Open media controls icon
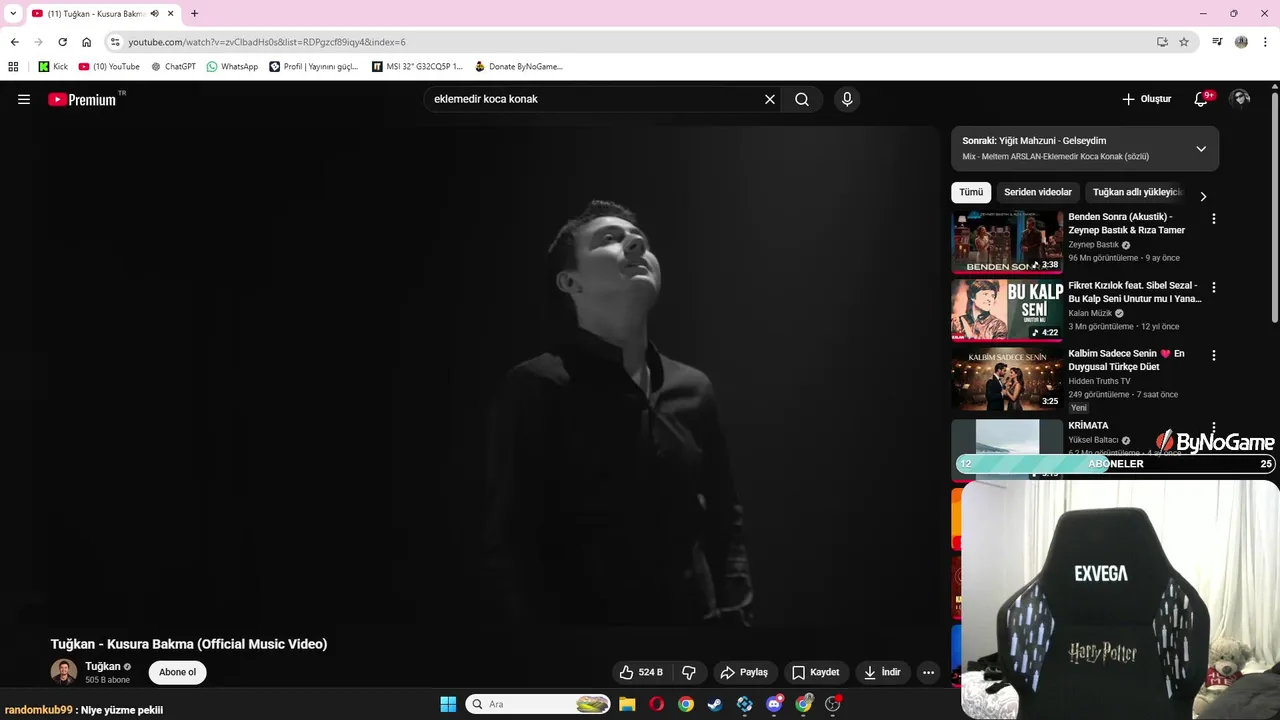 [x=1217, y=42]
